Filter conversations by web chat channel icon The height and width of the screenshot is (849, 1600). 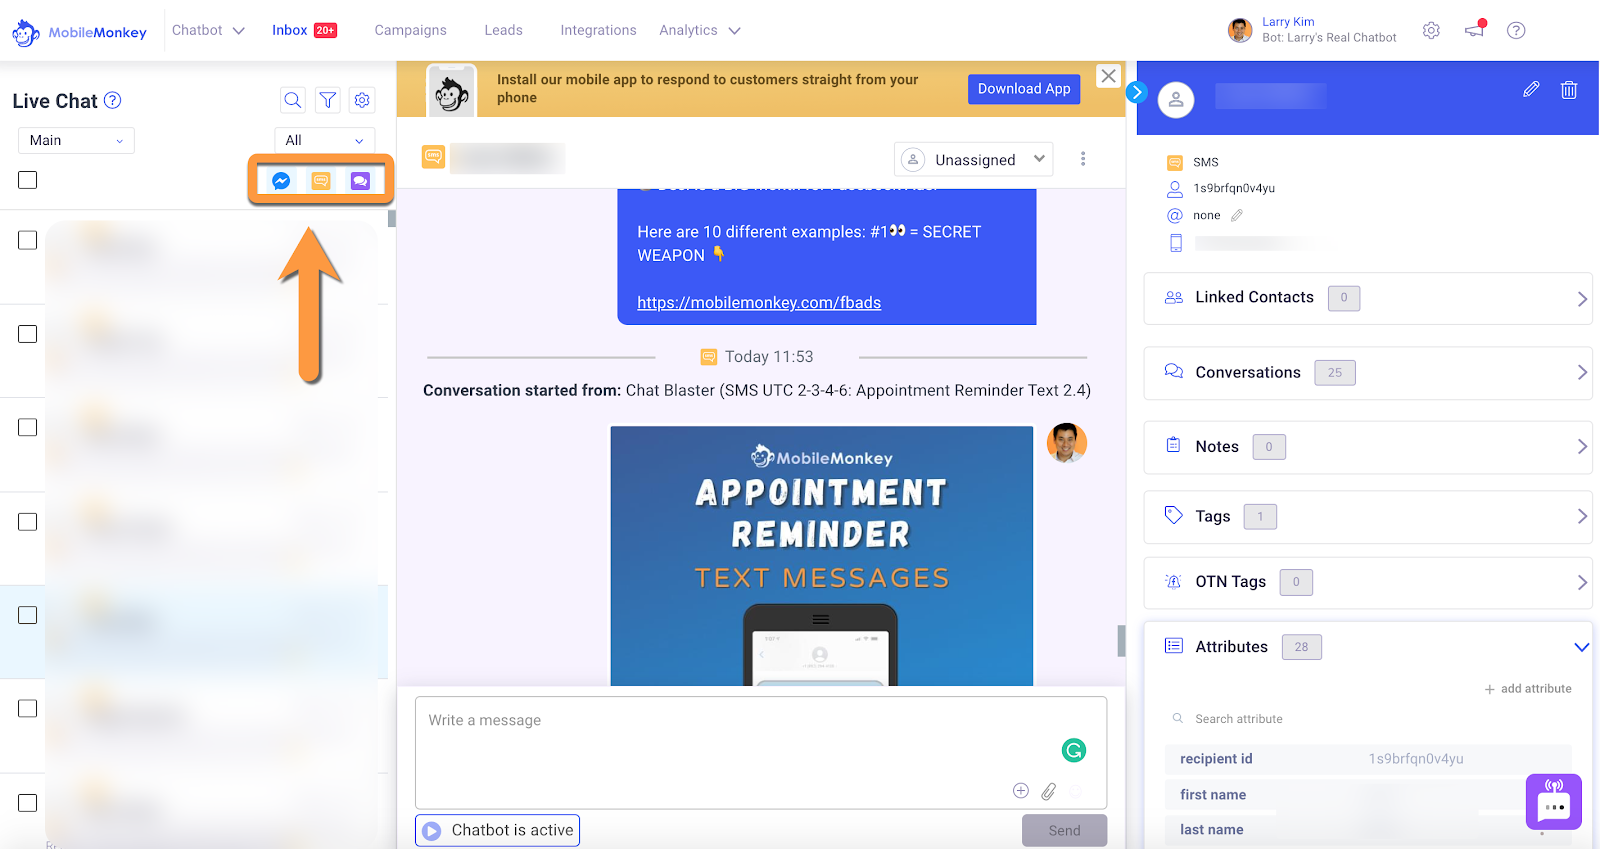point(360,181)
